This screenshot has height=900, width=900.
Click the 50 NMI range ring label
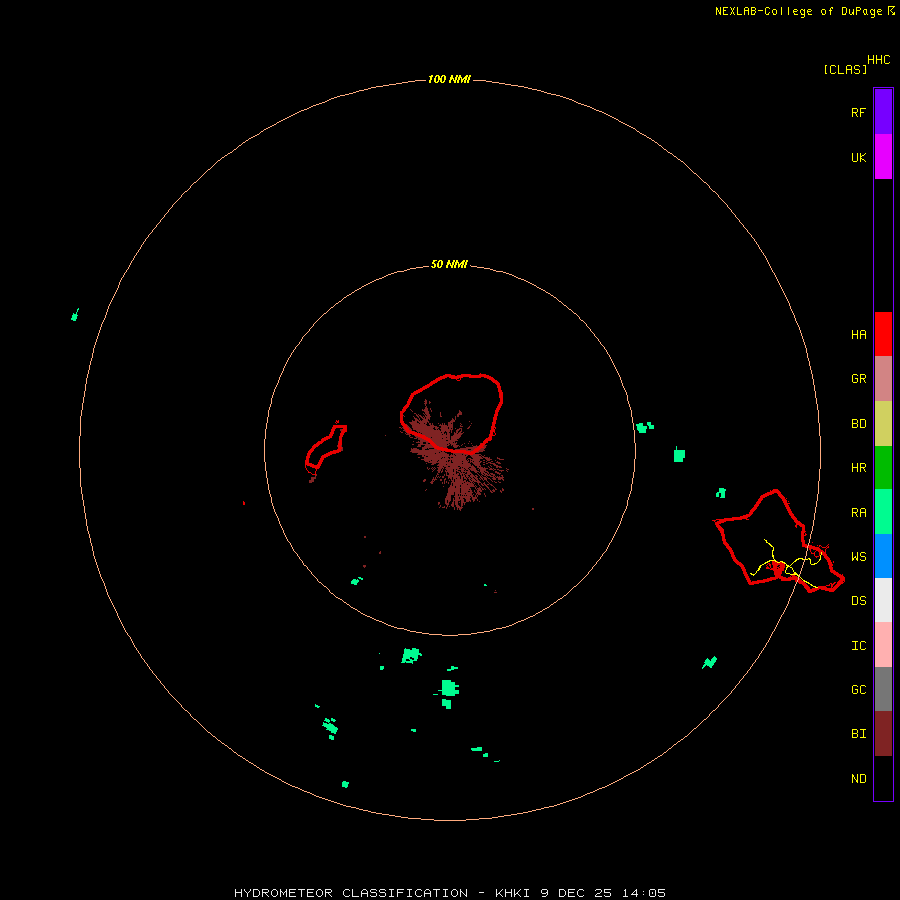tap(449, 265)
